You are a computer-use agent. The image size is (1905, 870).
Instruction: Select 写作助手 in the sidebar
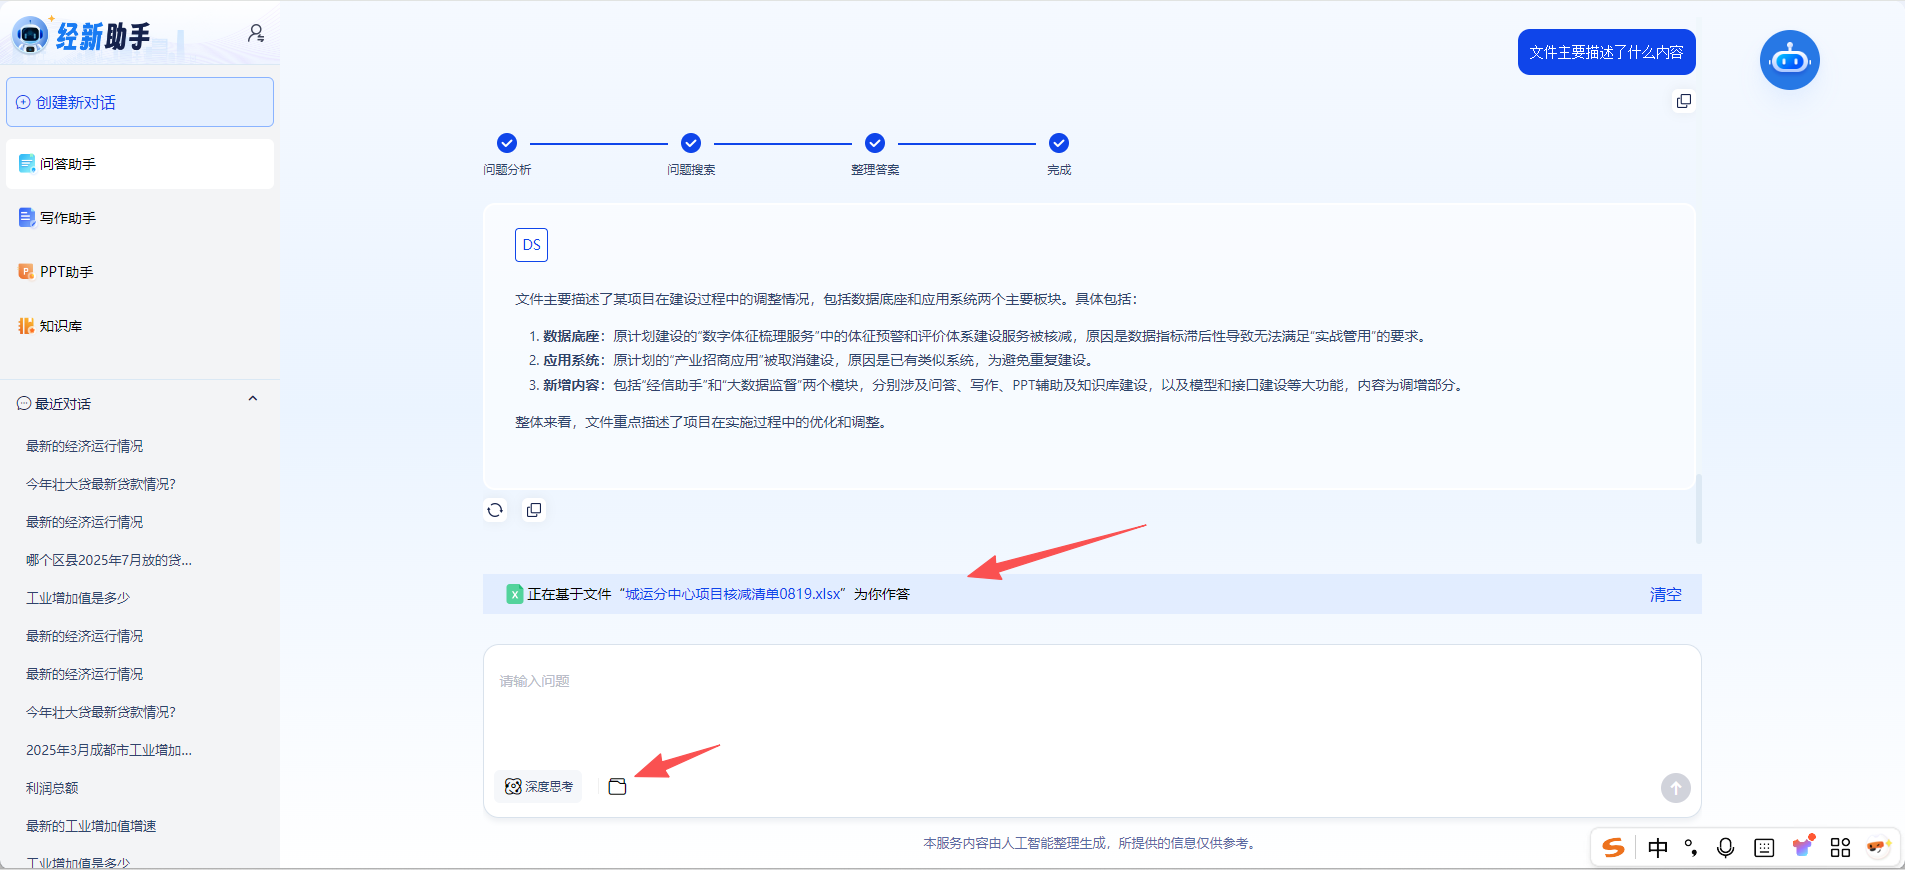[x=140, y=218]
